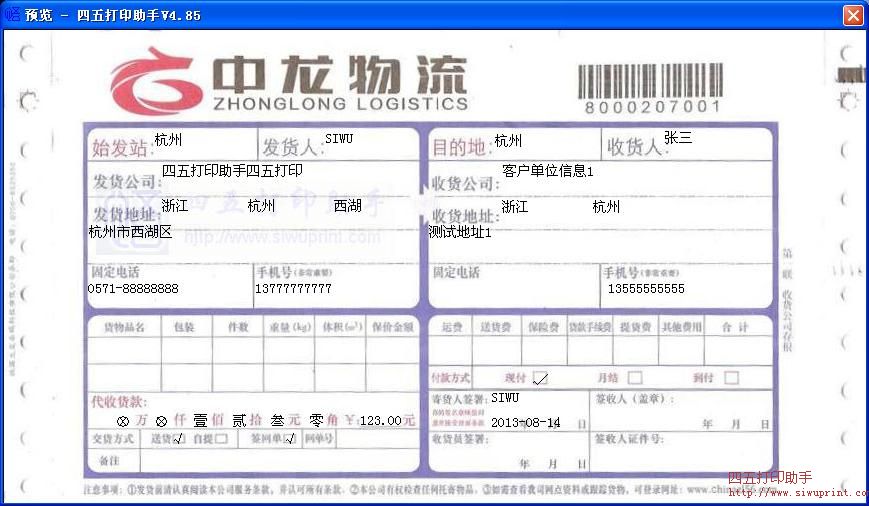Click the sender mobile number 13777777777
Screen dimensions: 869x506
pos(293,289)
